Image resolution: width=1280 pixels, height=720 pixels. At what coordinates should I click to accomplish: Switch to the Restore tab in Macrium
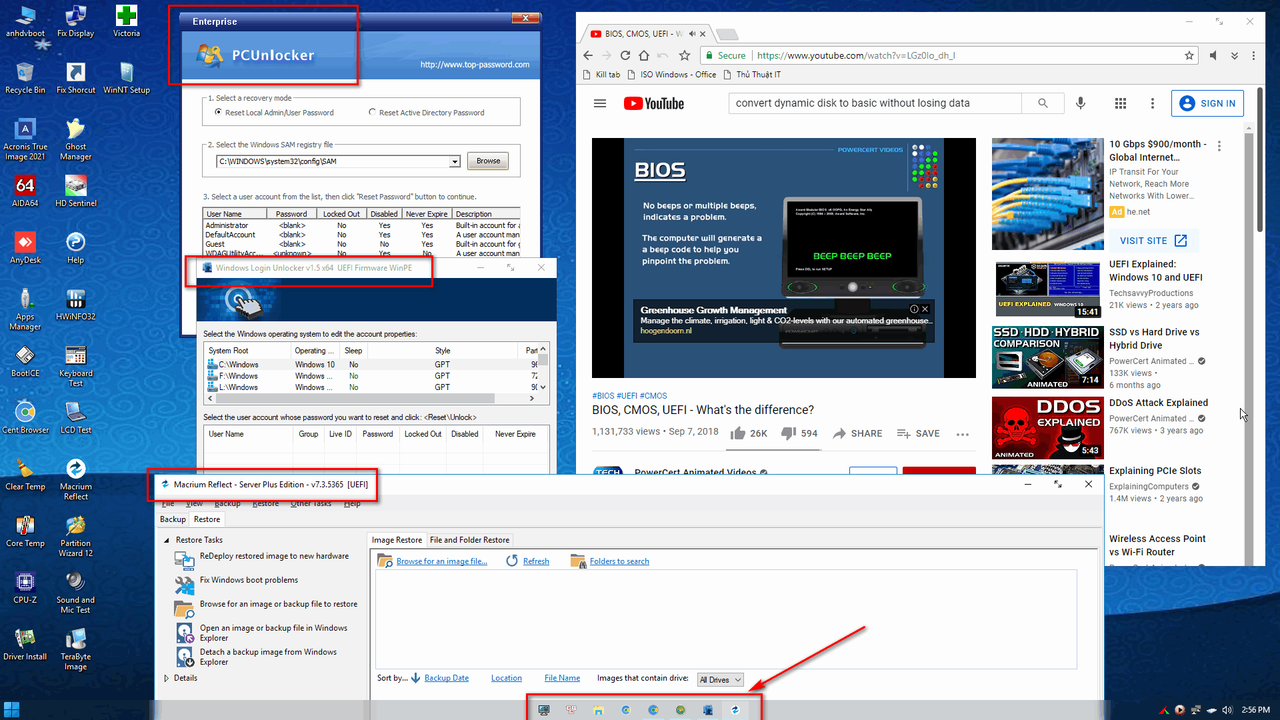pos(207,519)
